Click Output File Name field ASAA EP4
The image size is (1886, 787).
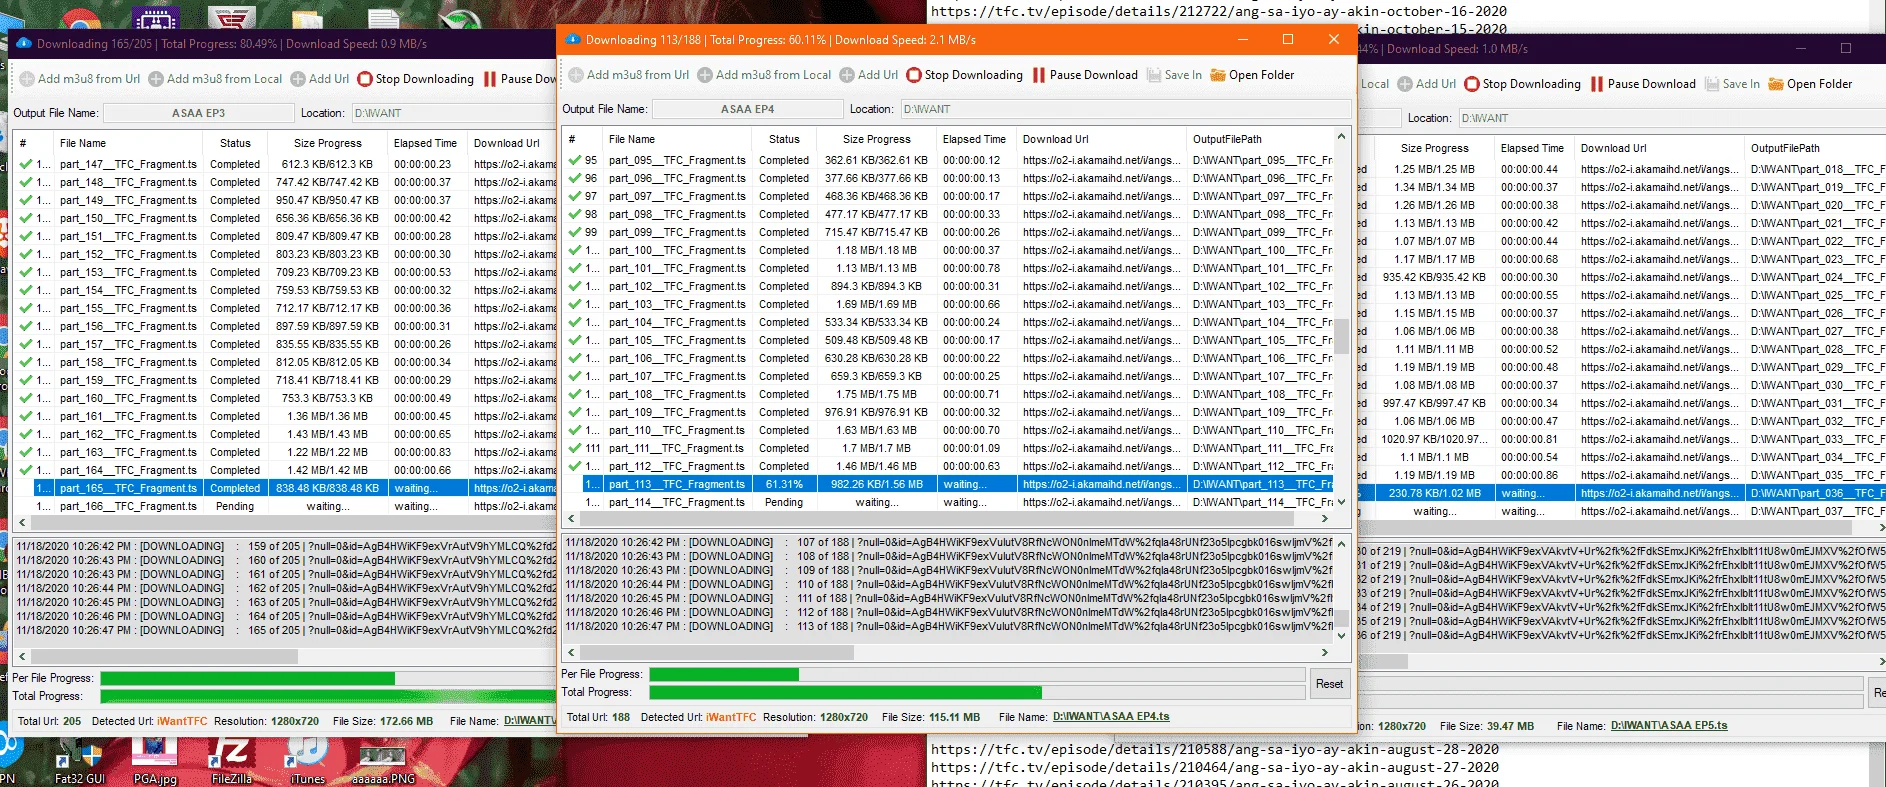[748, 109]
